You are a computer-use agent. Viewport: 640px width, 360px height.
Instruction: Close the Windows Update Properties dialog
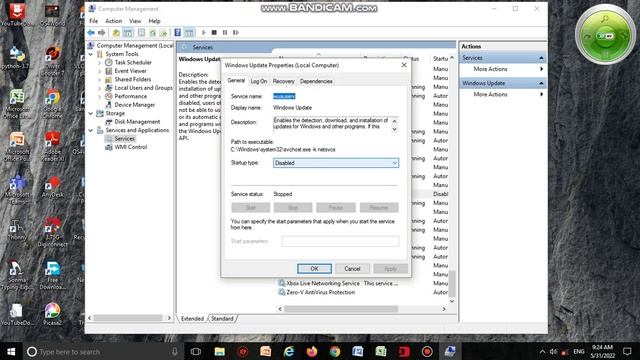point(404,65)
